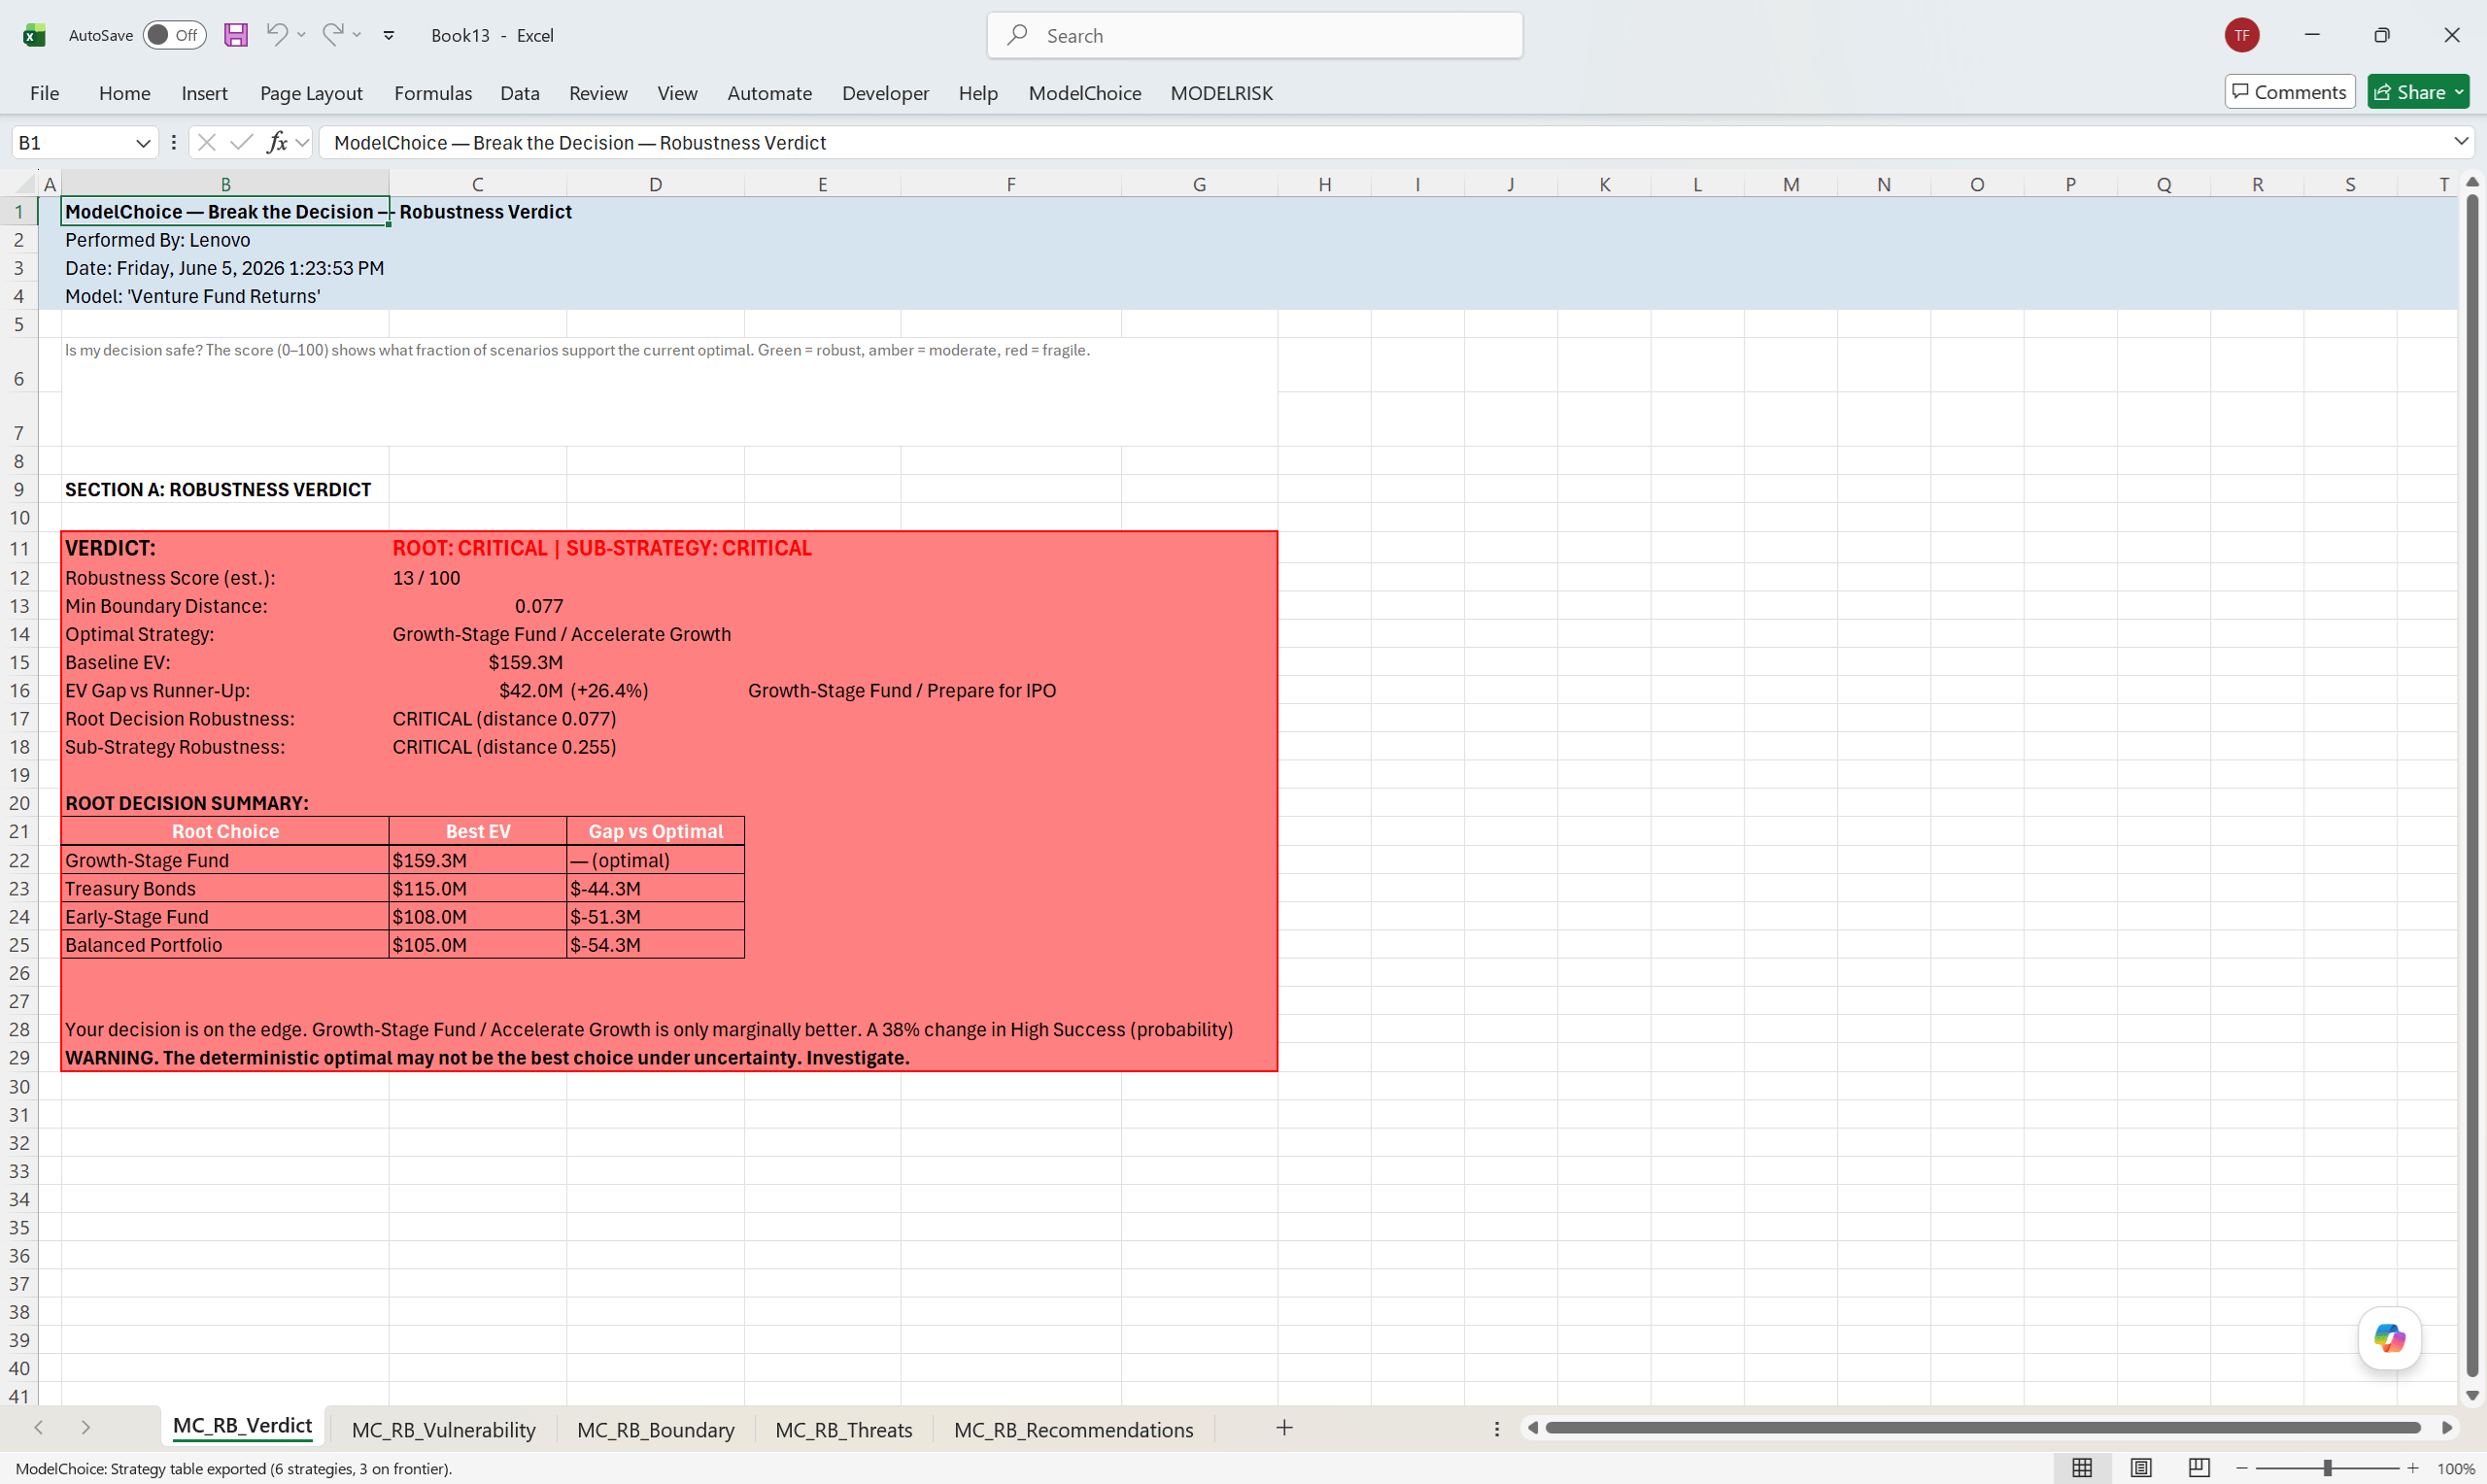The height and width of the screenshot is (1484, 2487).
Task: Select the MC_RB_Verdict sheet tab
Action: click(x=242, y=1427)
